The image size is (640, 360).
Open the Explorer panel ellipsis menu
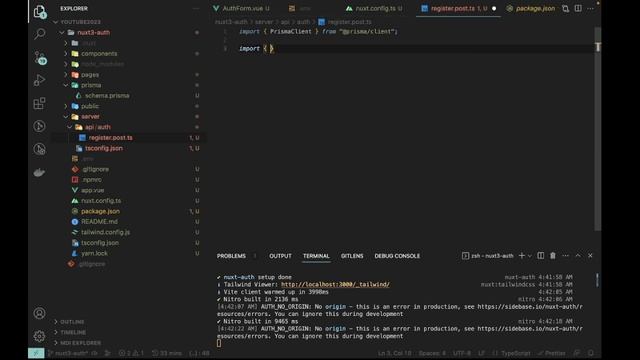click(x=196, y=9)
